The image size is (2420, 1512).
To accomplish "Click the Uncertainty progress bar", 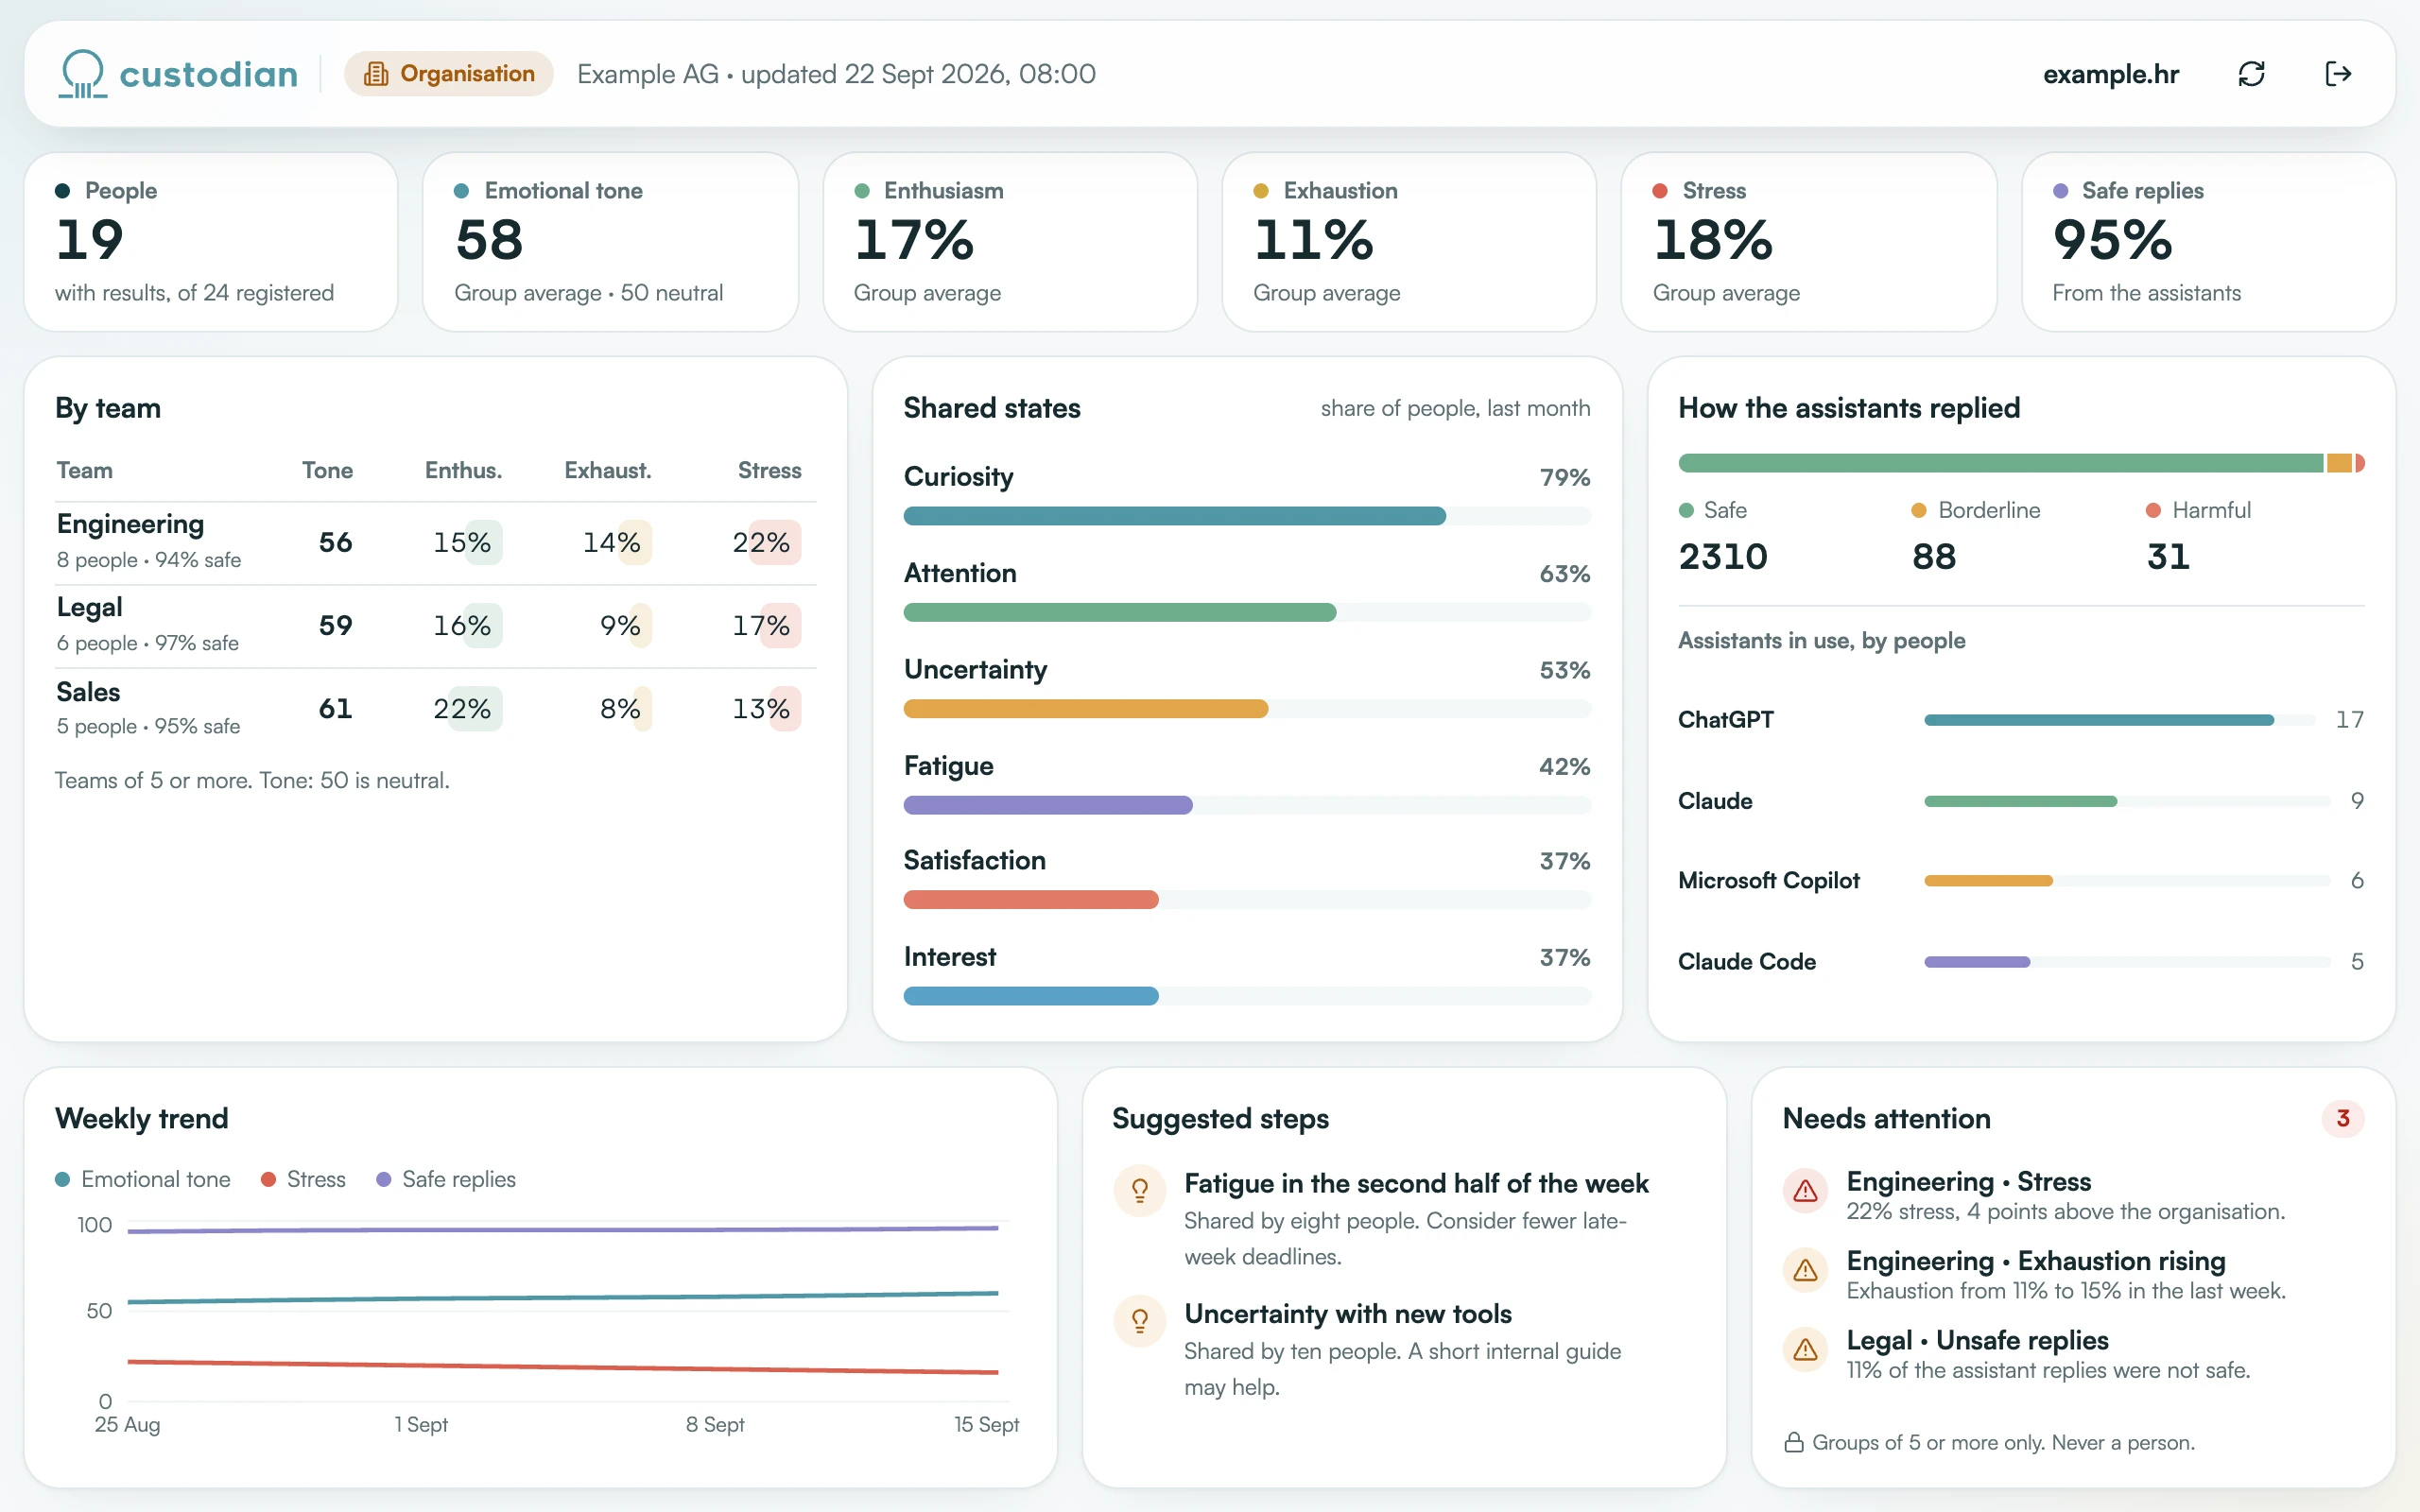I will (x=1246, y=708).
